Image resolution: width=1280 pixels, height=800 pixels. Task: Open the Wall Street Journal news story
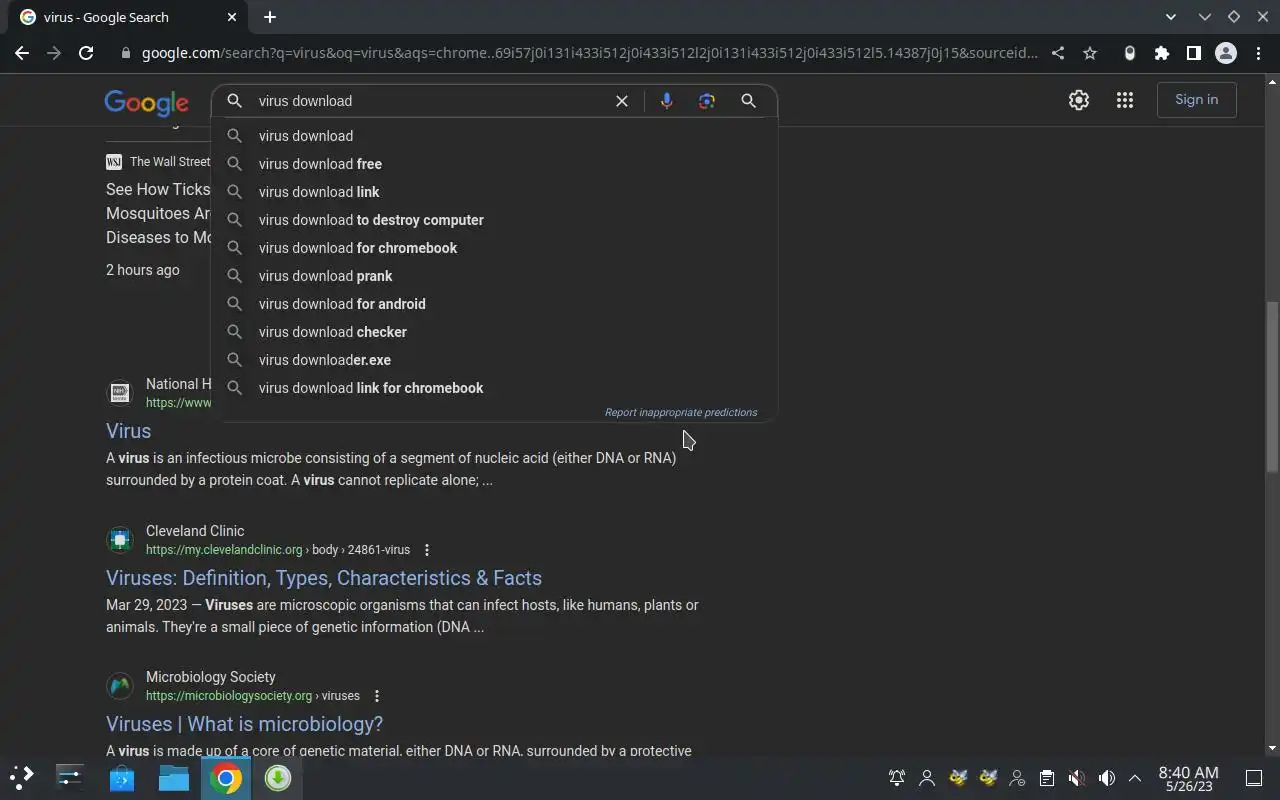pyautogui.click(x=158, y=213)
